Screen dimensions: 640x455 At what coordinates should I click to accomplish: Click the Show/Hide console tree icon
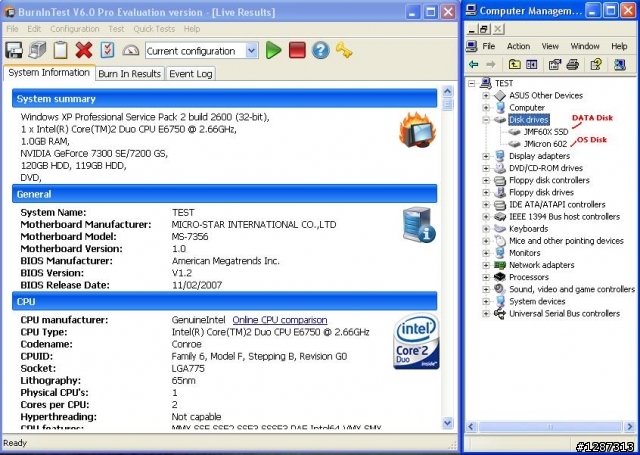(531, 64)
